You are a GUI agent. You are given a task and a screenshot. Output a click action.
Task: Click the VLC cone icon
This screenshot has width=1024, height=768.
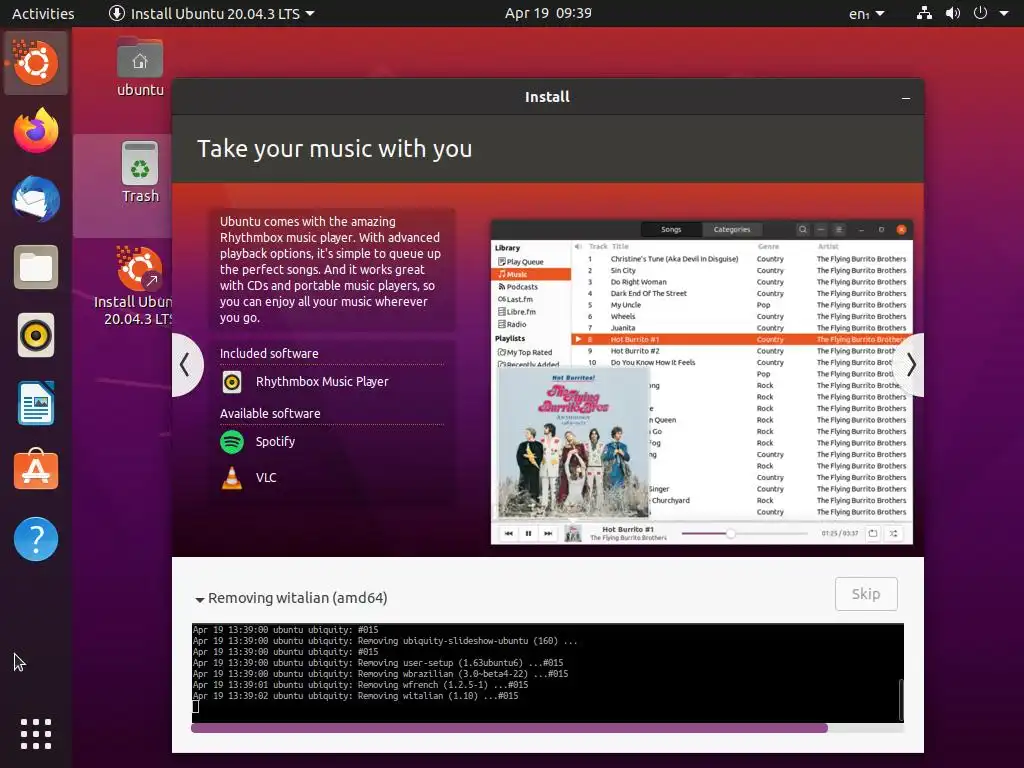(231, 478)
